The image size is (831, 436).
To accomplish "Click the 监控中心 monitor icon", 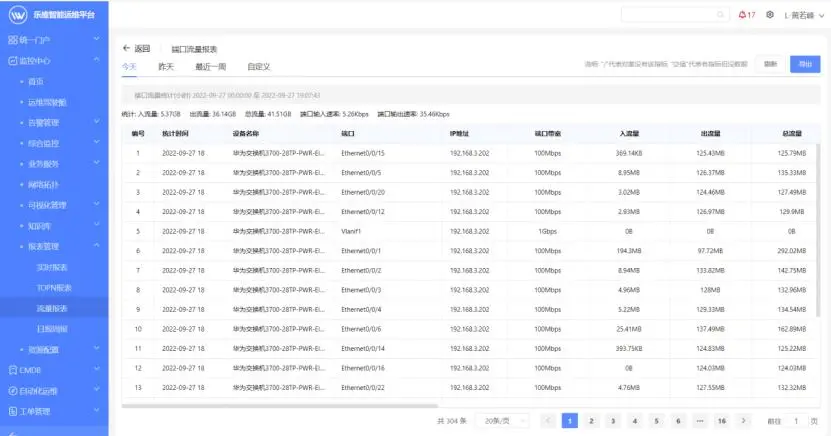I will (13, 61).
